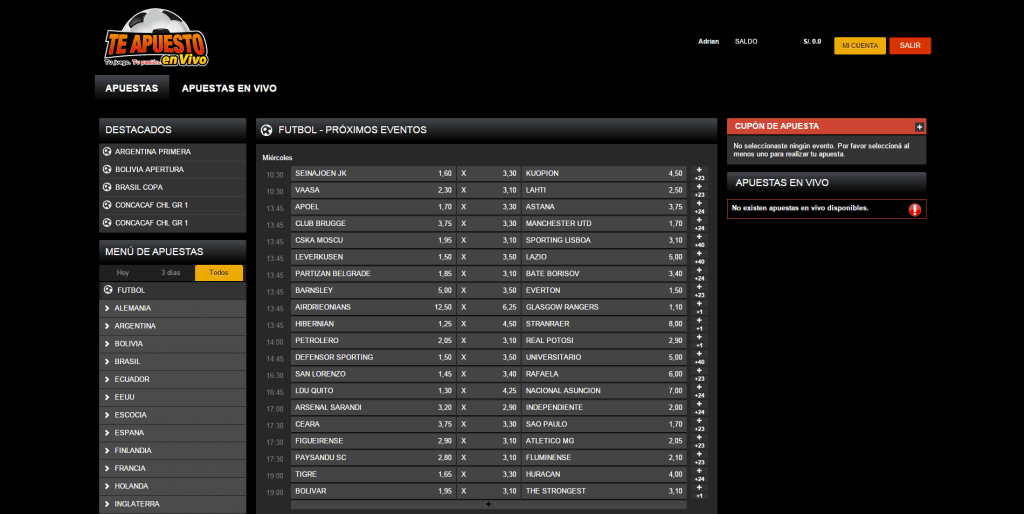Open the Inglaterra country row

172,504
